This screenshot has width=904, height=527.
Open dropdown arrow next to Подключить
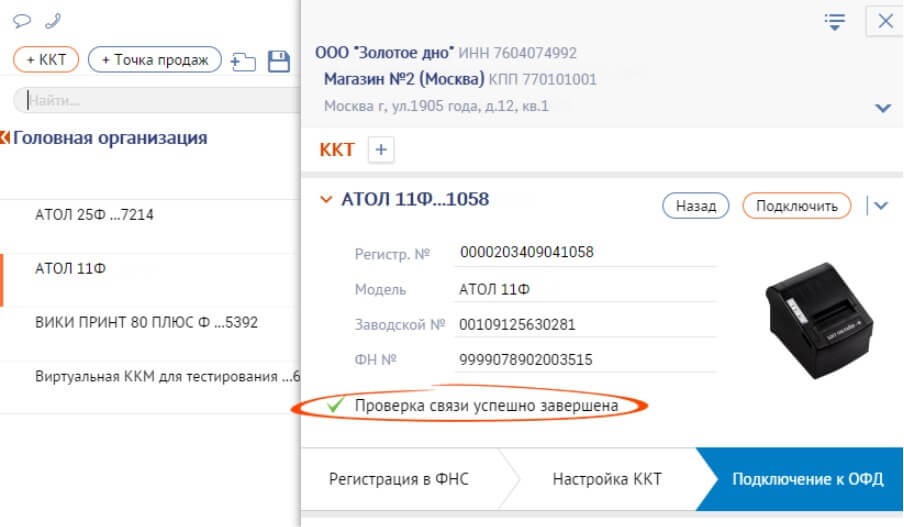(881, 205)
